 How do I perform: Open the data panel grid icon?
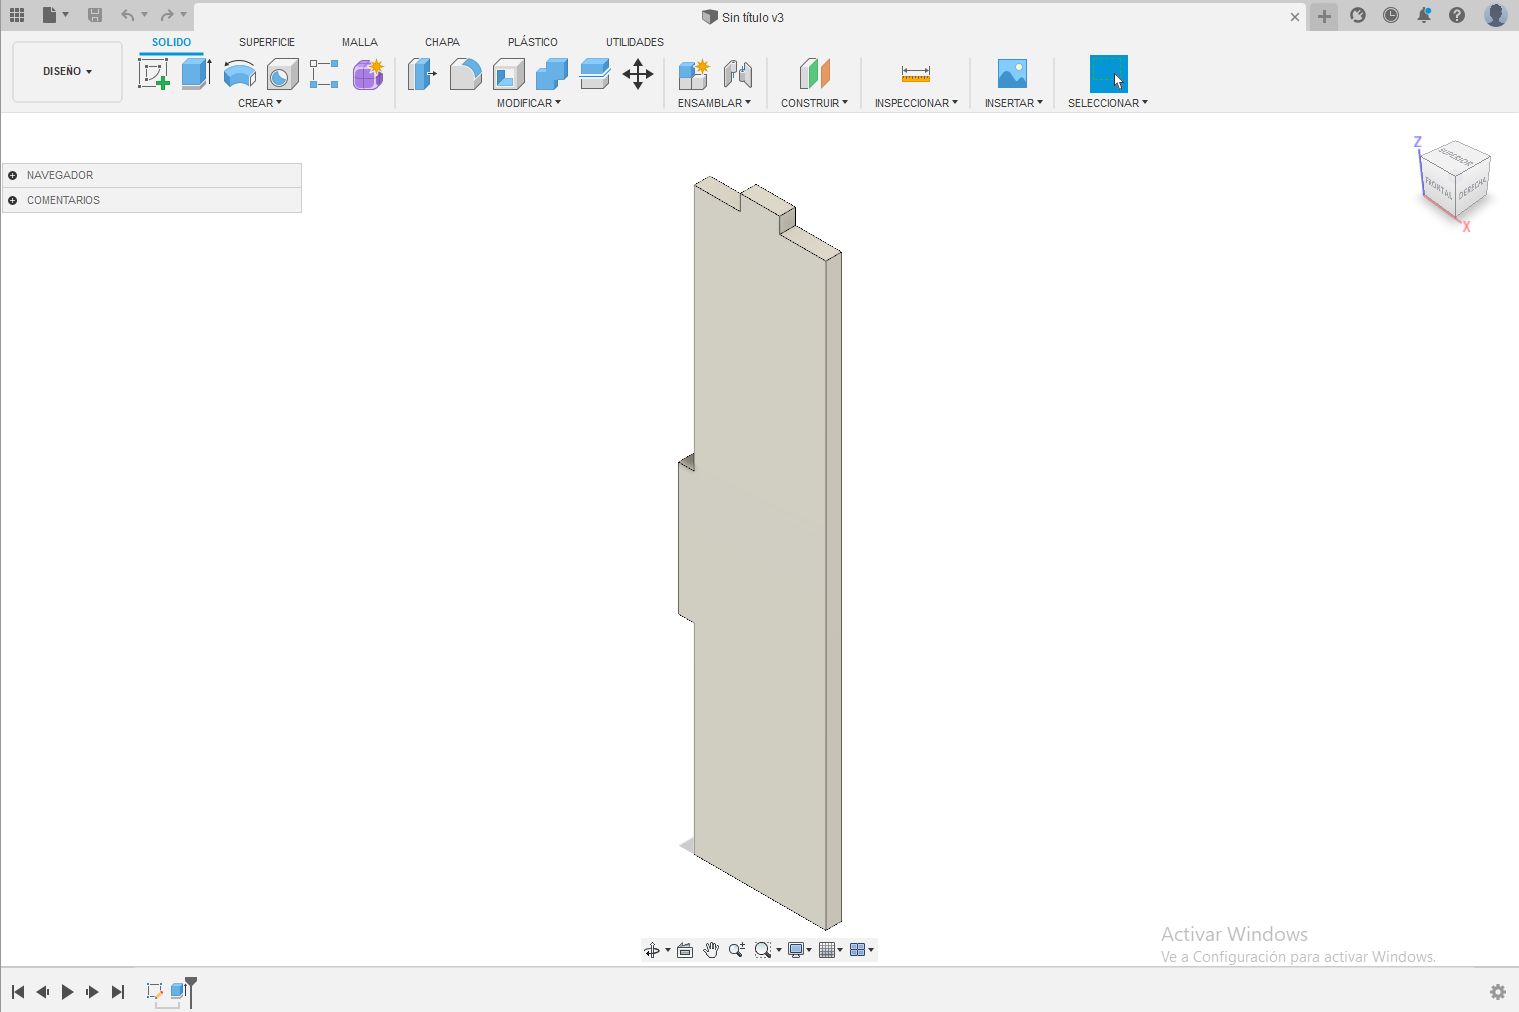17,15
